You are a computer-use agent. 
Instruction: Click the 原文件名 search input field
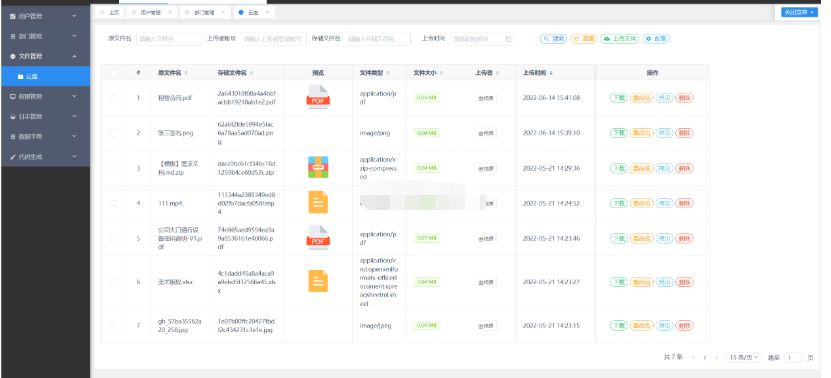(169, 39)
